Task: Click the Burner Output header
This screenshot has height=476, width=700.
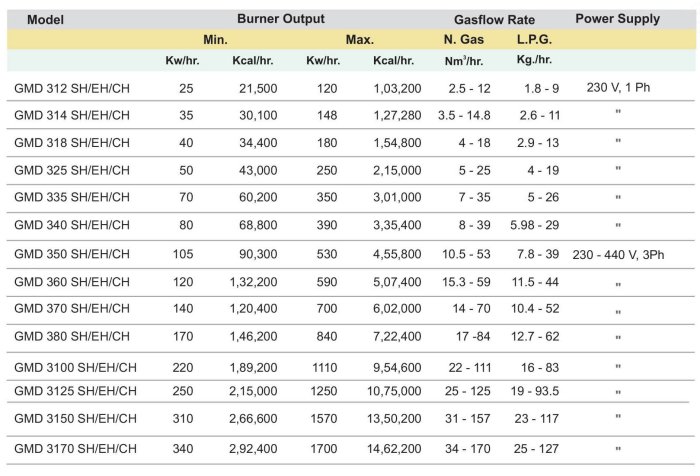Action: pos(281,19)
